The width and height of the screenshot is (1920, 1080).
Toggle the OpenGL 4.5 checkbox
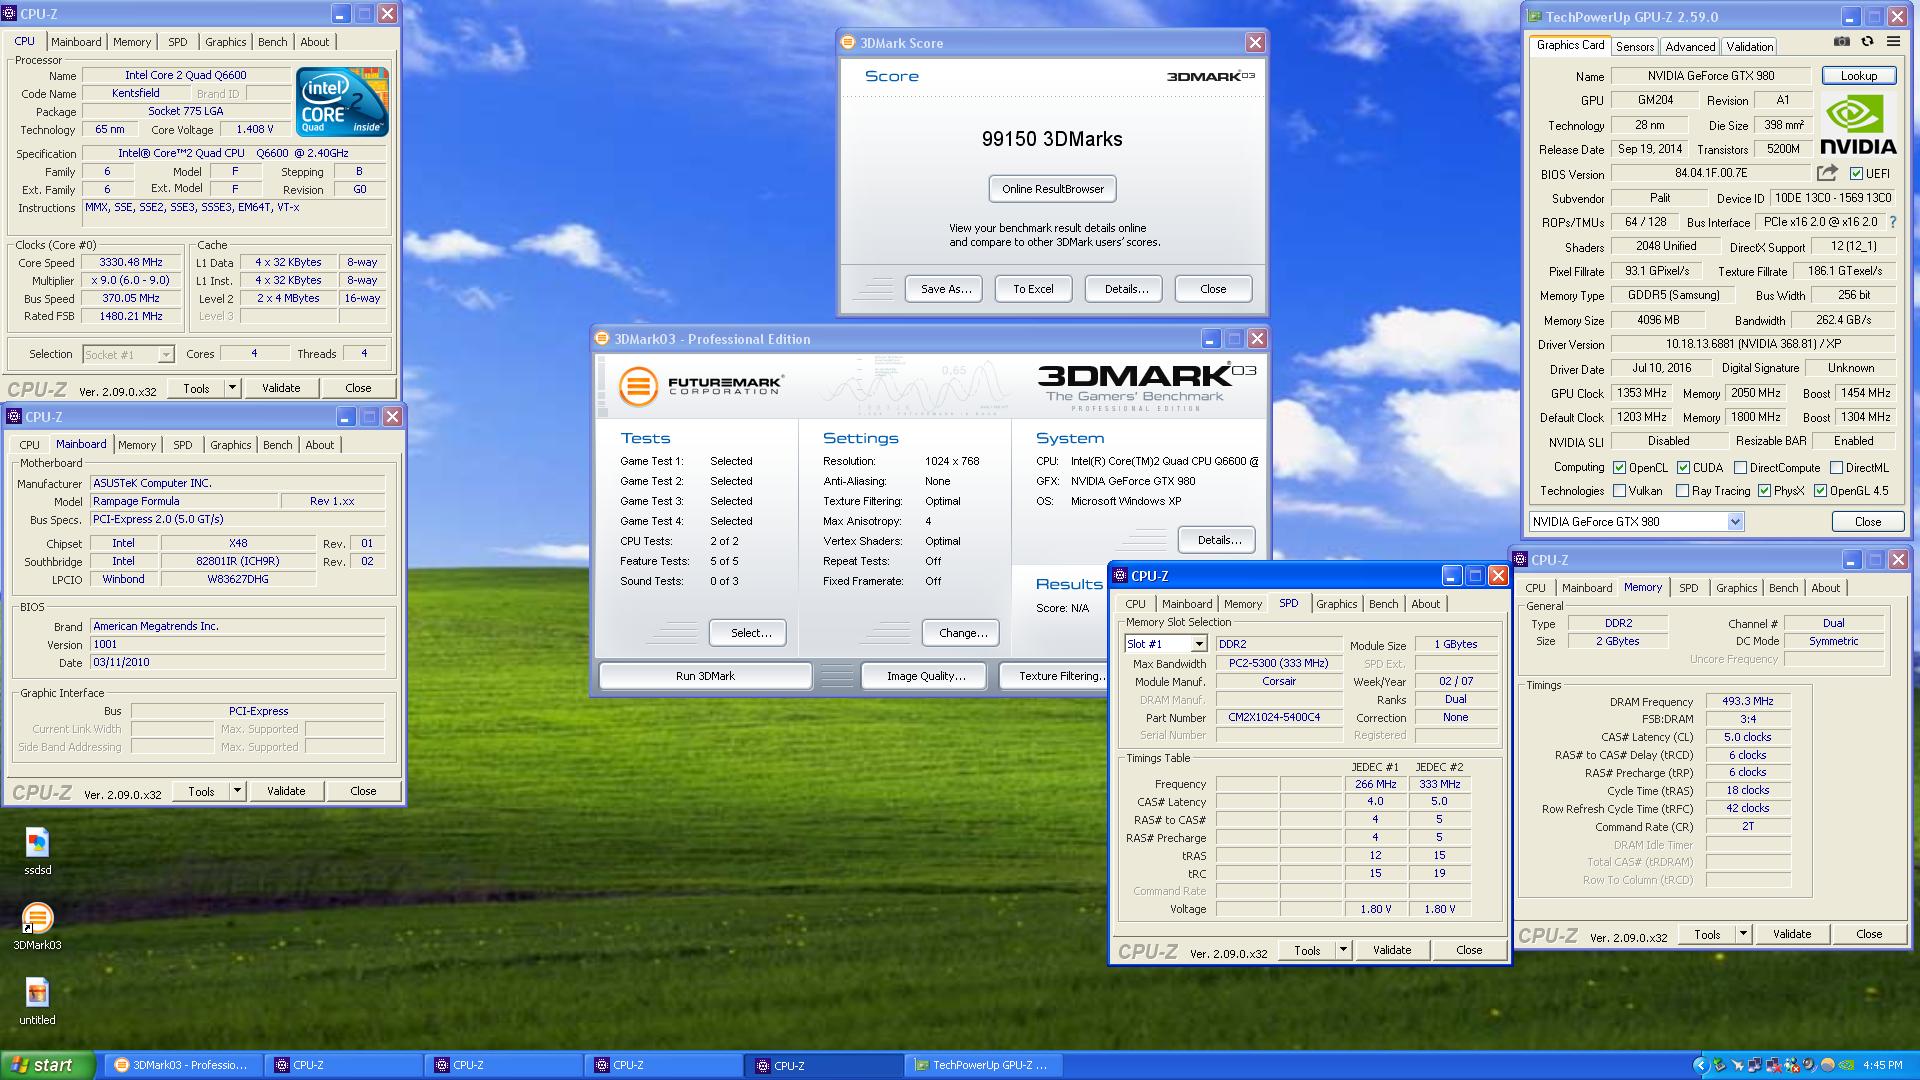[x=1820, y=491]
